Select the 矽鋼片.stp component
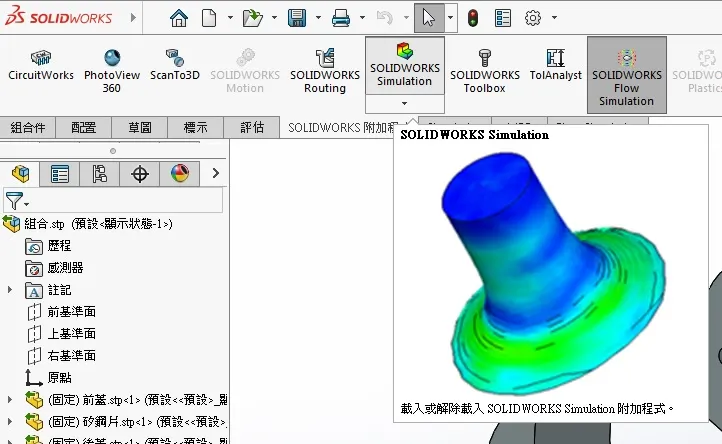The image size is (722, 444). [126, 421]
